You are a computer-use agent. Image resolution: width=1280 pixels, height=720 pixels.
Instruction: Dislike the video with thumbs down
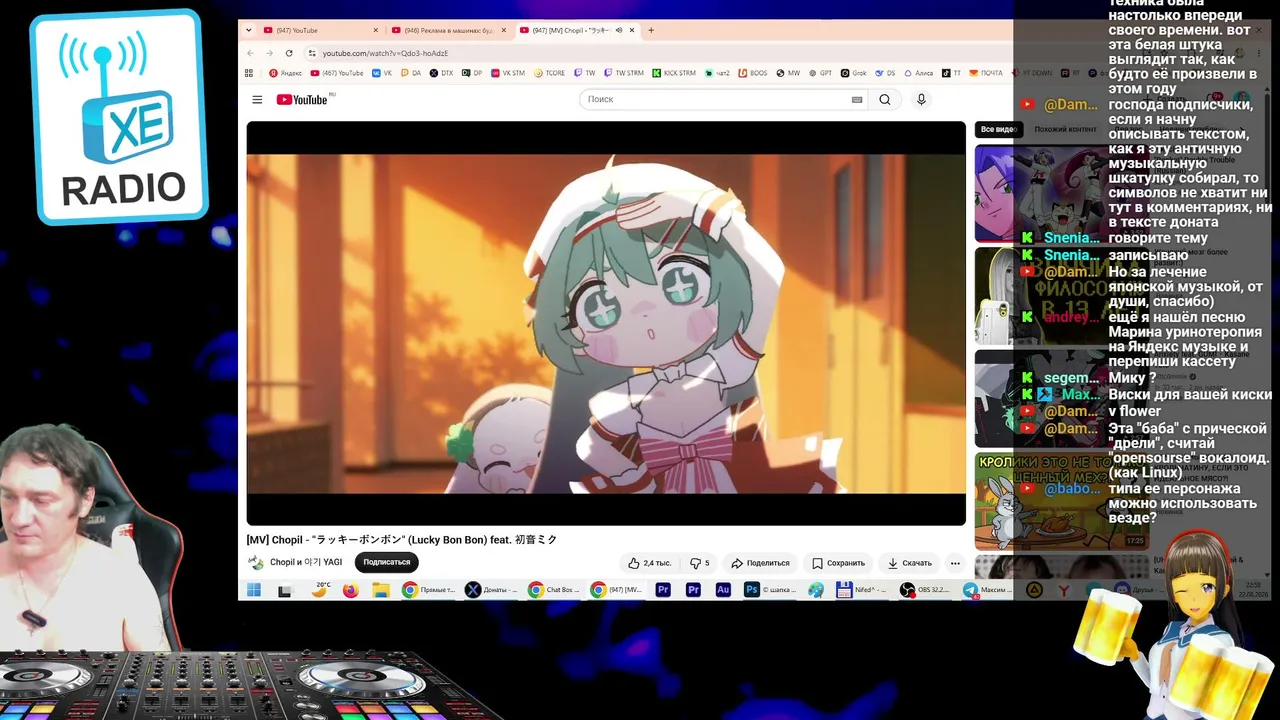tap(700, 563)
